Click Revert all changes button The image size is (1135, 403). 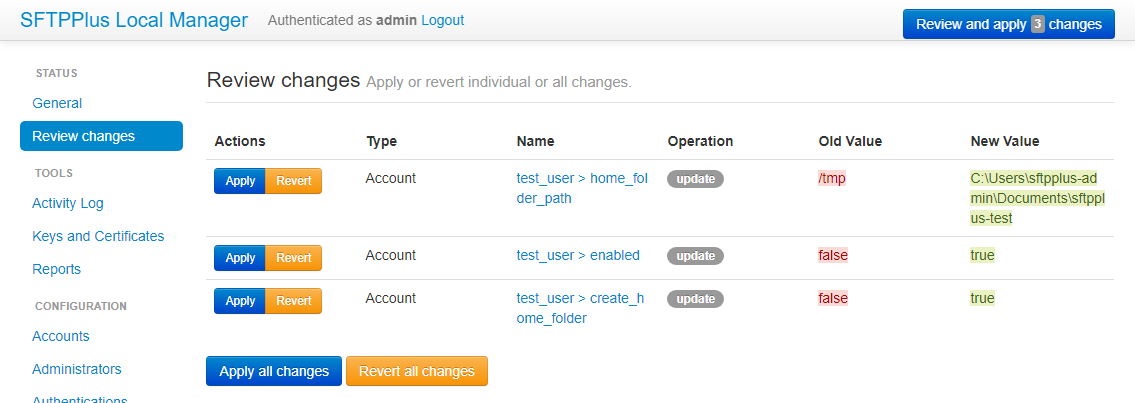click(416, 371)
